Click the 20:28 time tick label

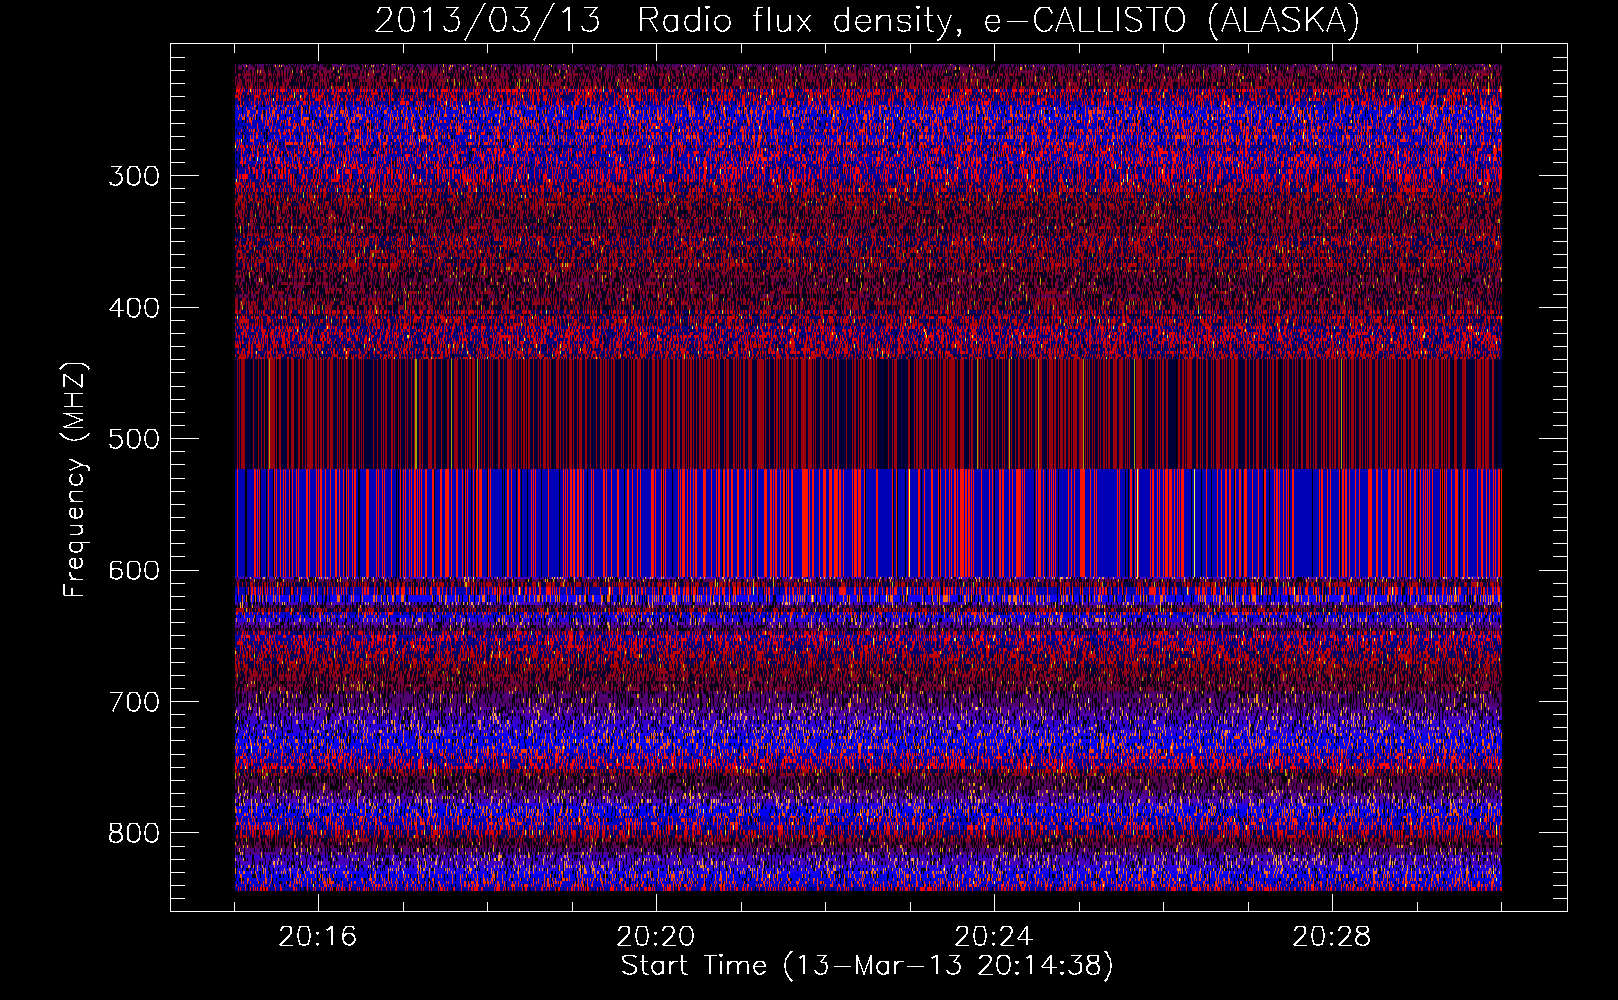1332,937
